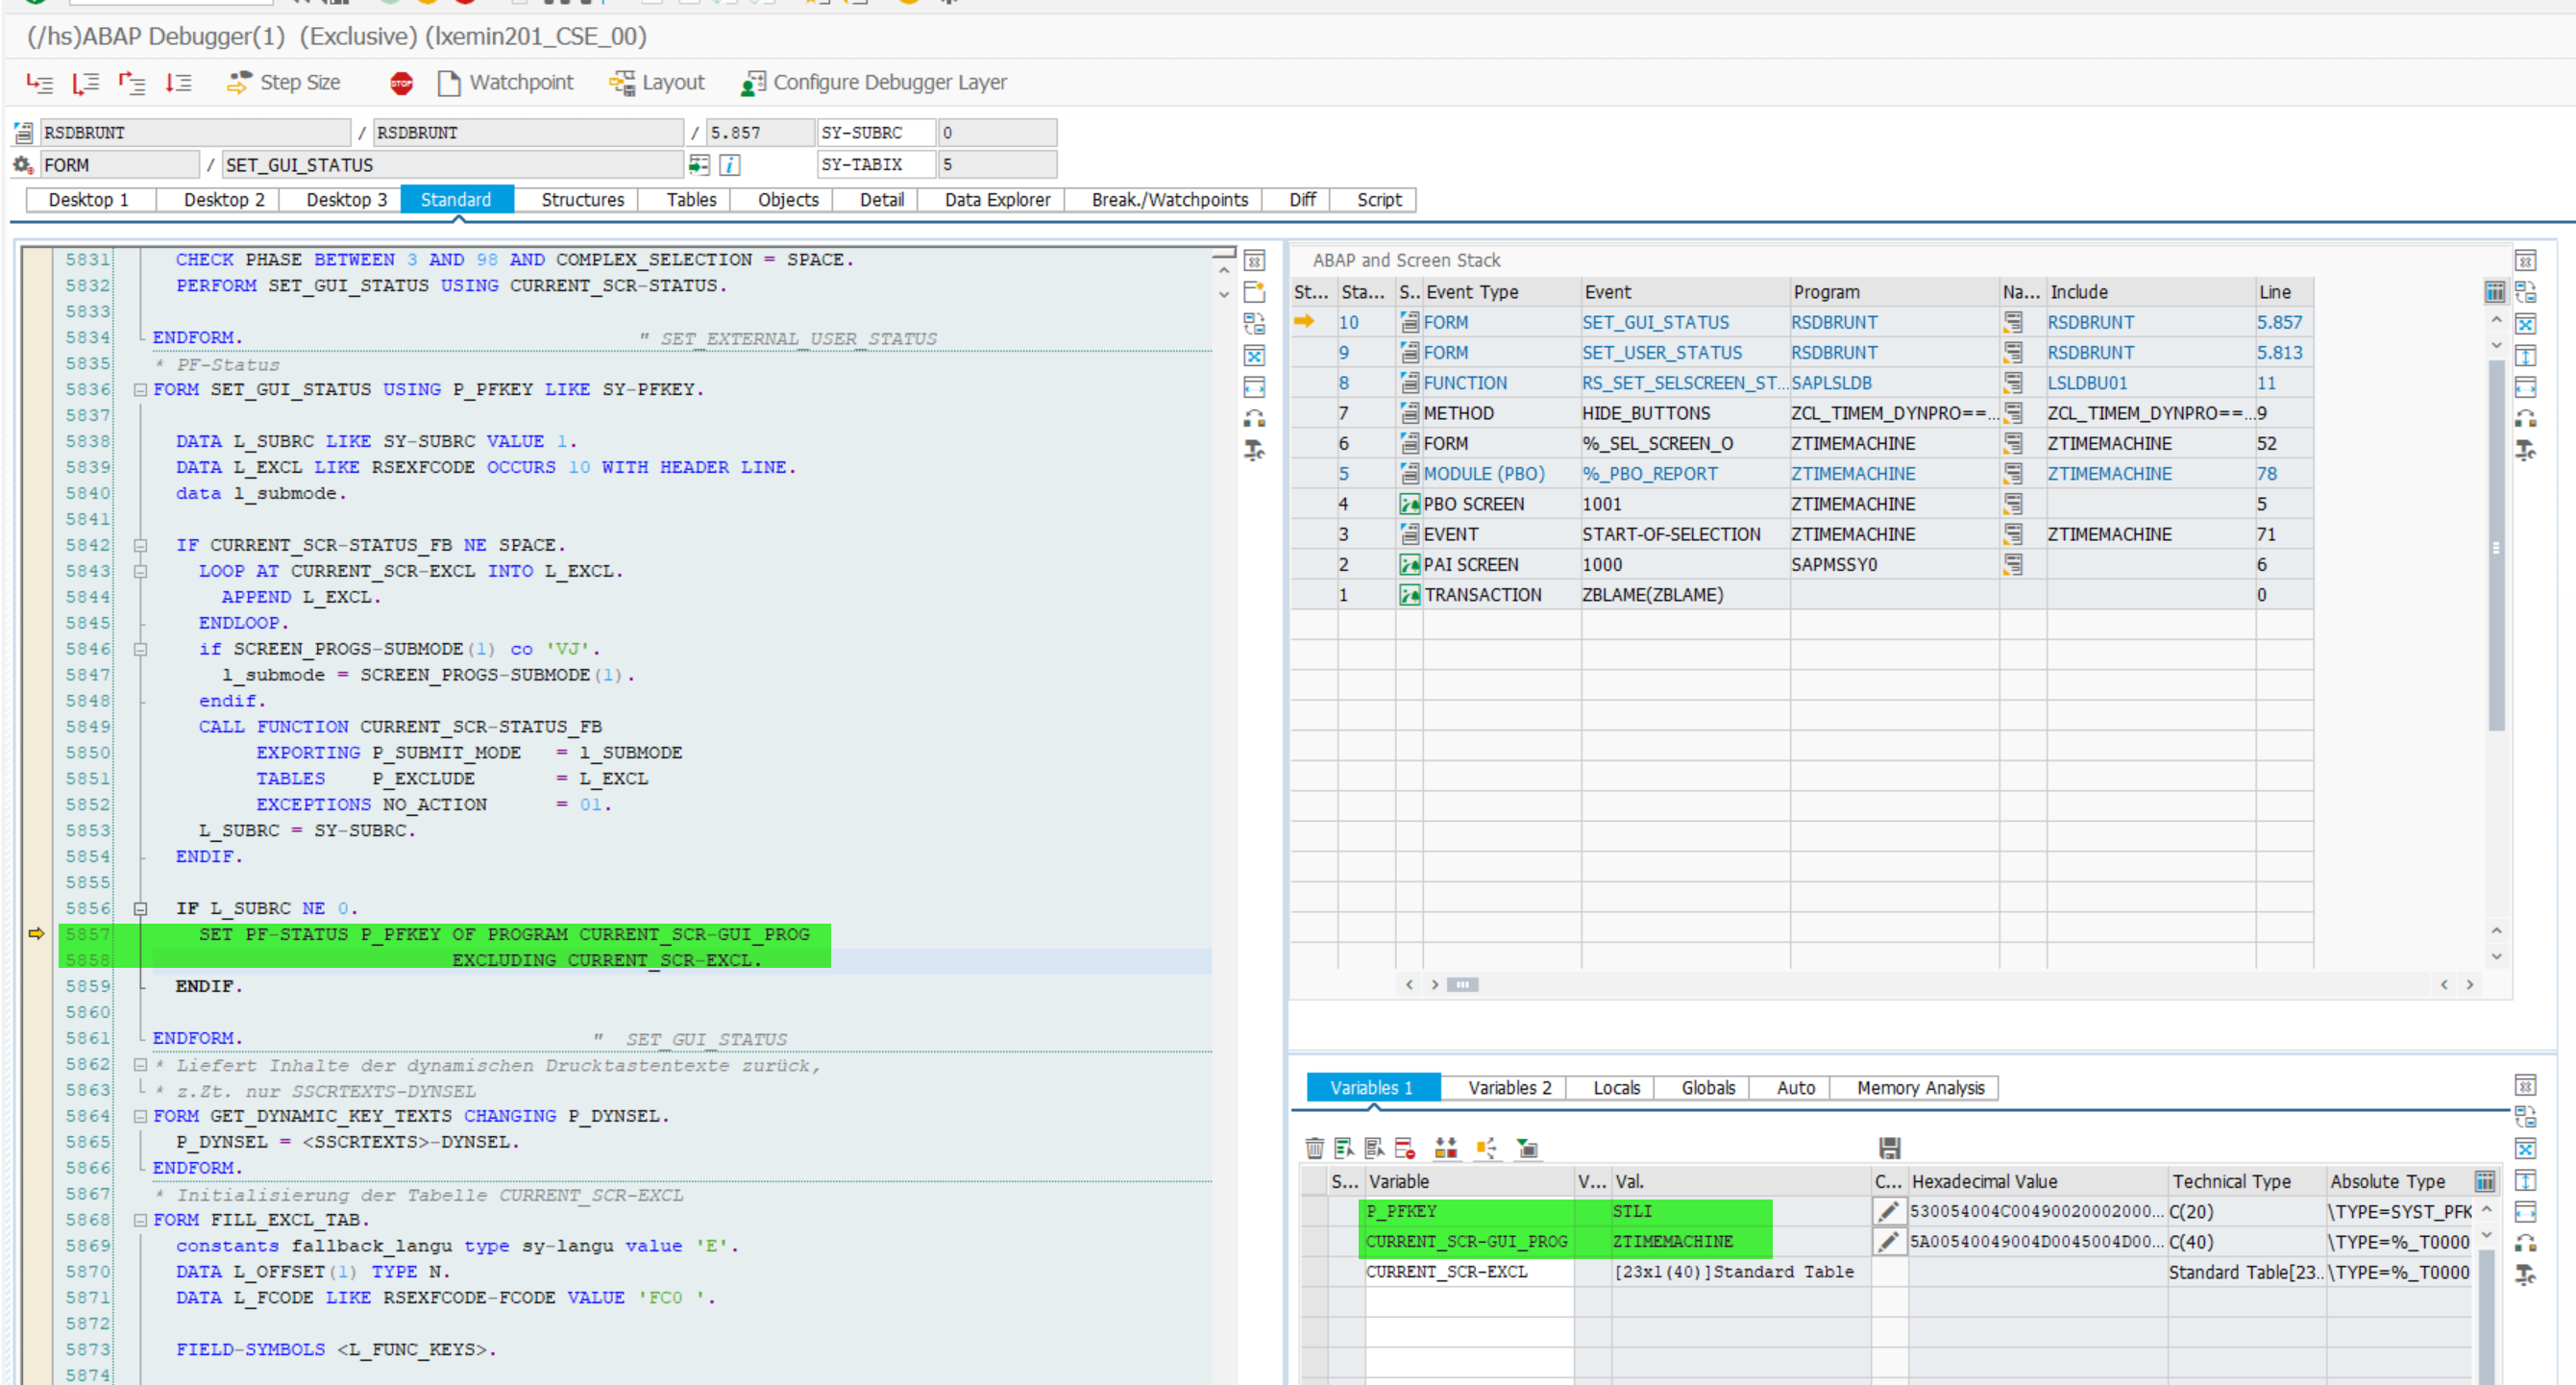Collapse the IF L_SUBRC NE 0 block

[x=141, y=909]
